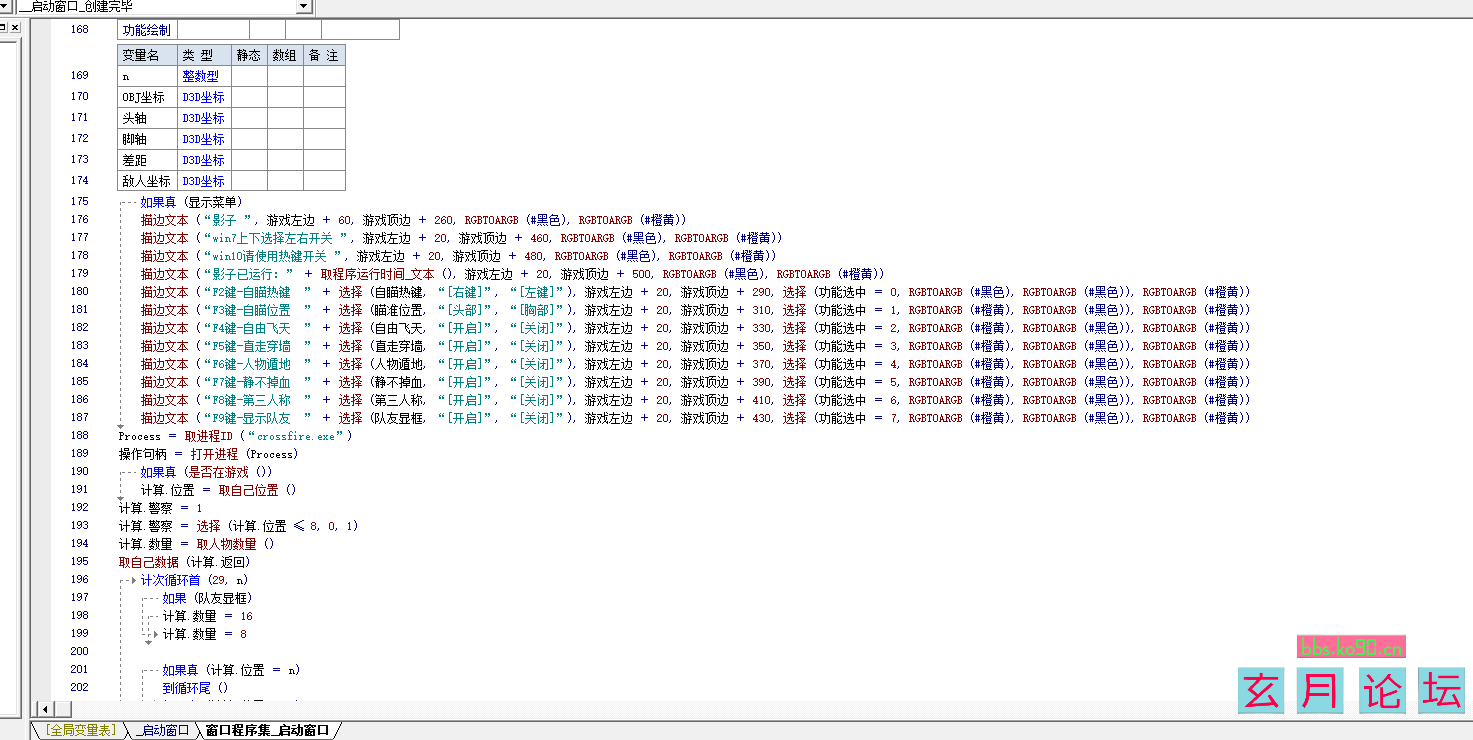The height and width of the screenshot is (740, 1473).
Task: Close the left side panel
Action: coord(15,27)
